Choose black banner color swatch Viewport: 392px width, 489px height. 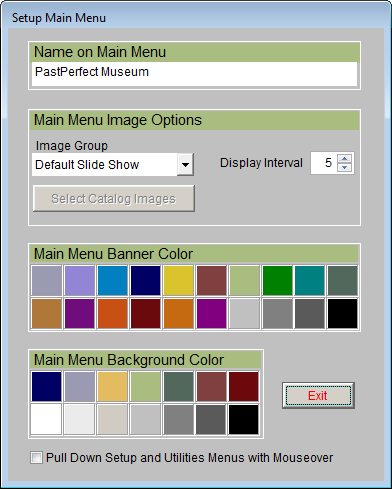pyautogui.click(x=343, y=314)
